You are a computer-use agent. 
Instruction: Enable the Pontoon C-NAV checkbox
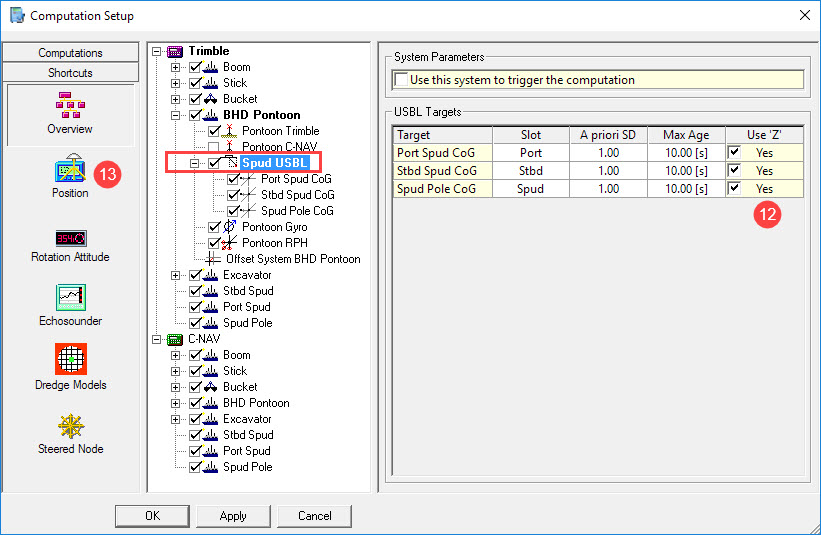(213, 147)
